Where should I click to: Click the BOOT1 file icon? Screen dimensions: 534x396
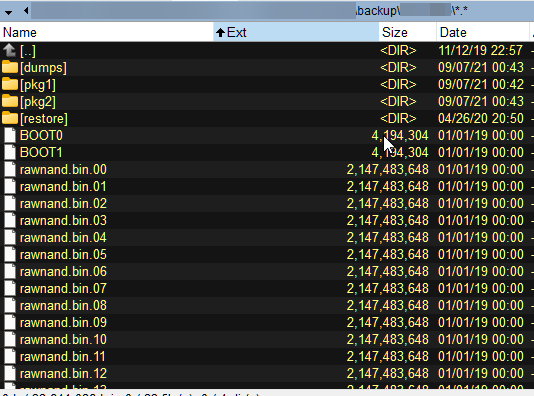[10, 153]
